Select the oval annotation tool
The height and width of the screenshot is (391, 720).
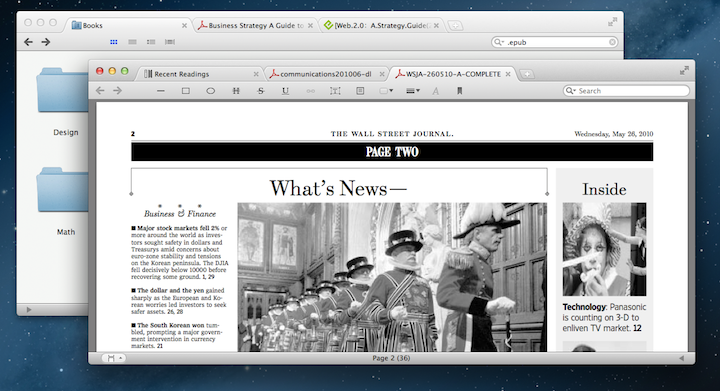click(210, 91)
